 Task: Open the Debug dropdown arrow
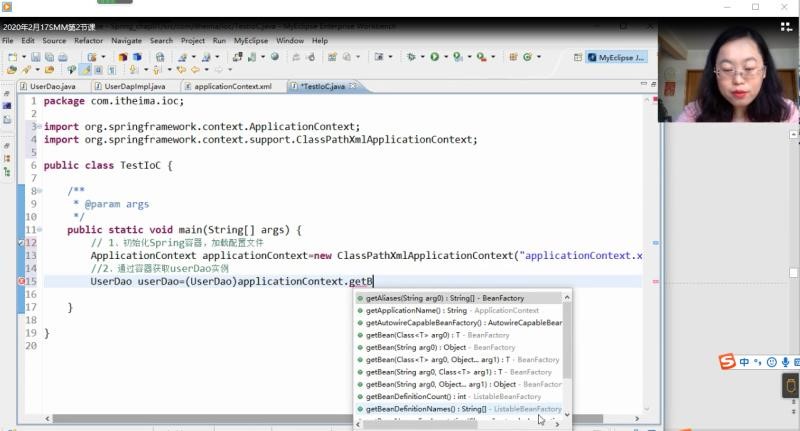pos(422,57)
